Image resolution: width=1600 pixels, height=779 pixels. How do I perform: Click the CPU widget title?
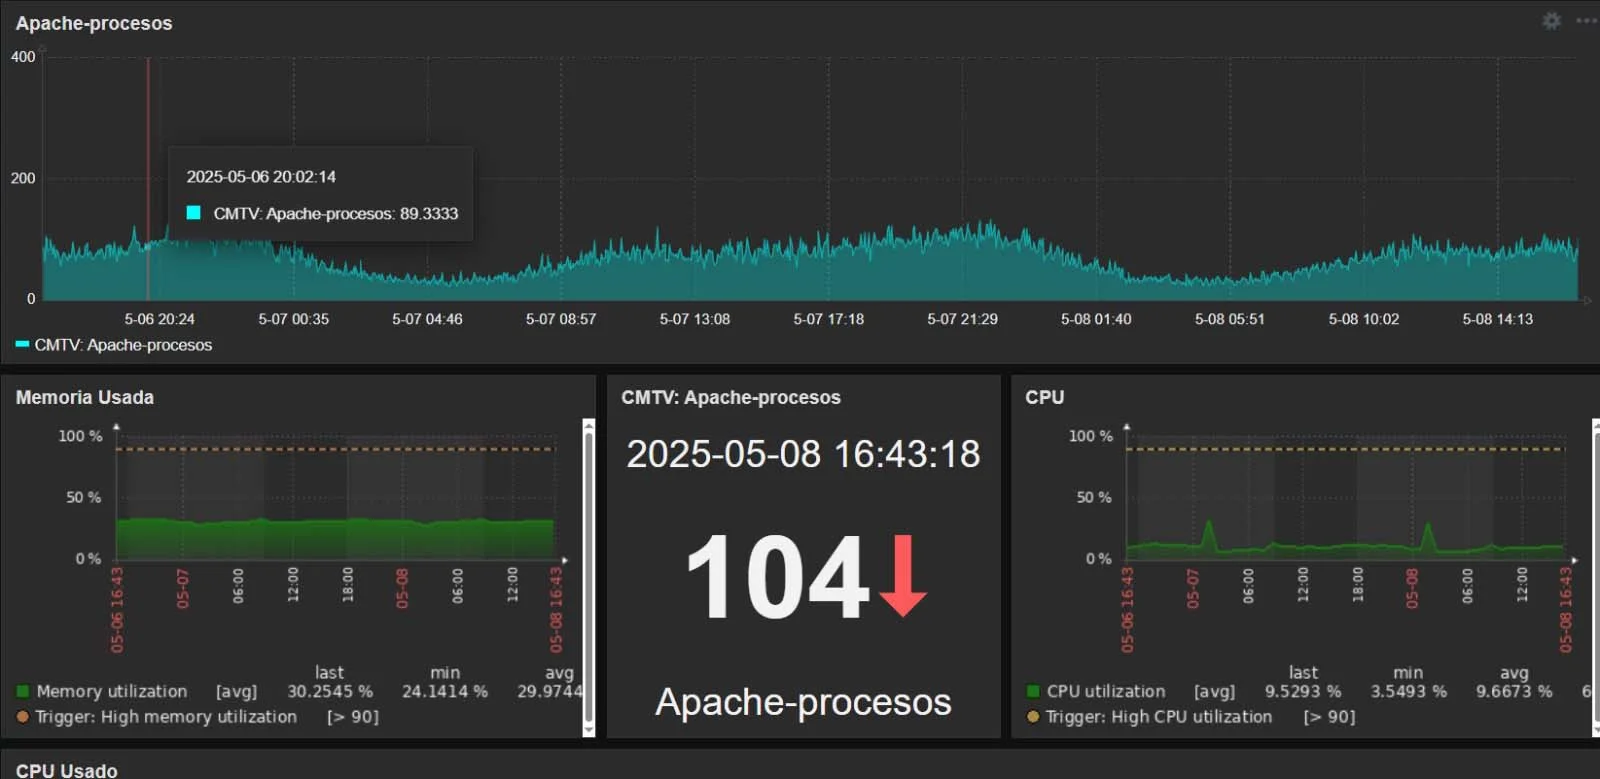tap(1044, 397)
